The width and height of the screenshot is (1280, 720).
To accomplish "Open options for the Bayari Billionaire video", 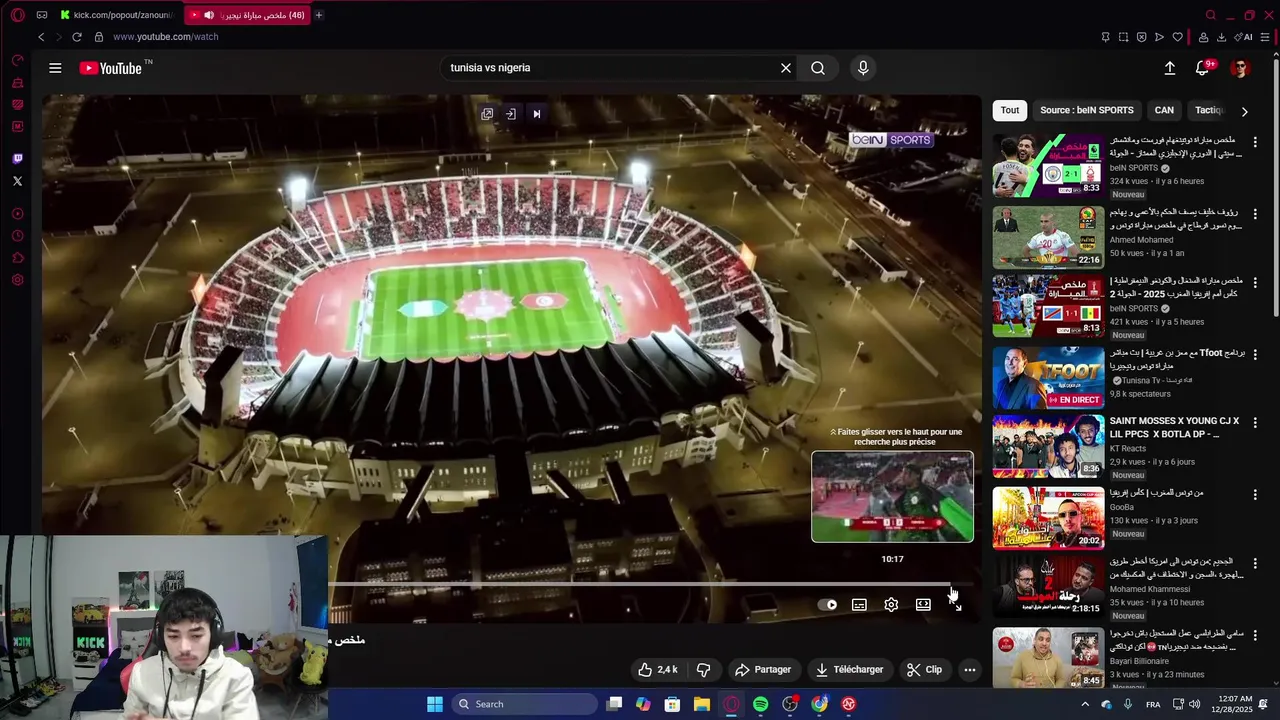I will click(x=1255, y=635).
